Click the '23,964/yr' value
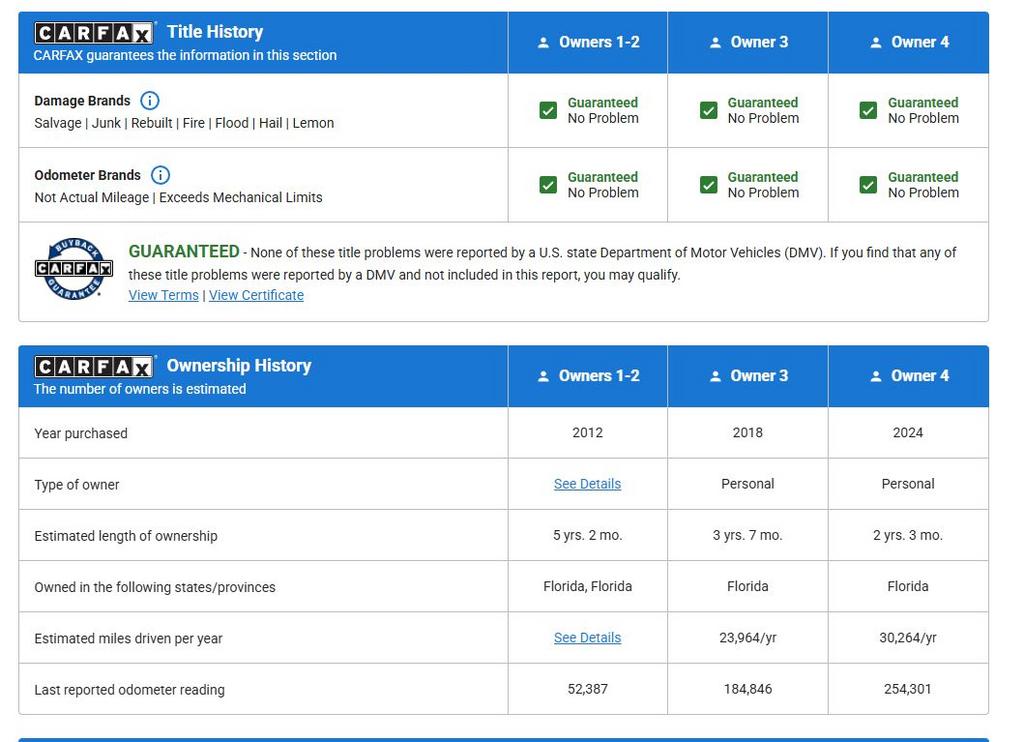The width and height of the screenshot is (1024, 742). click(748, 638)
